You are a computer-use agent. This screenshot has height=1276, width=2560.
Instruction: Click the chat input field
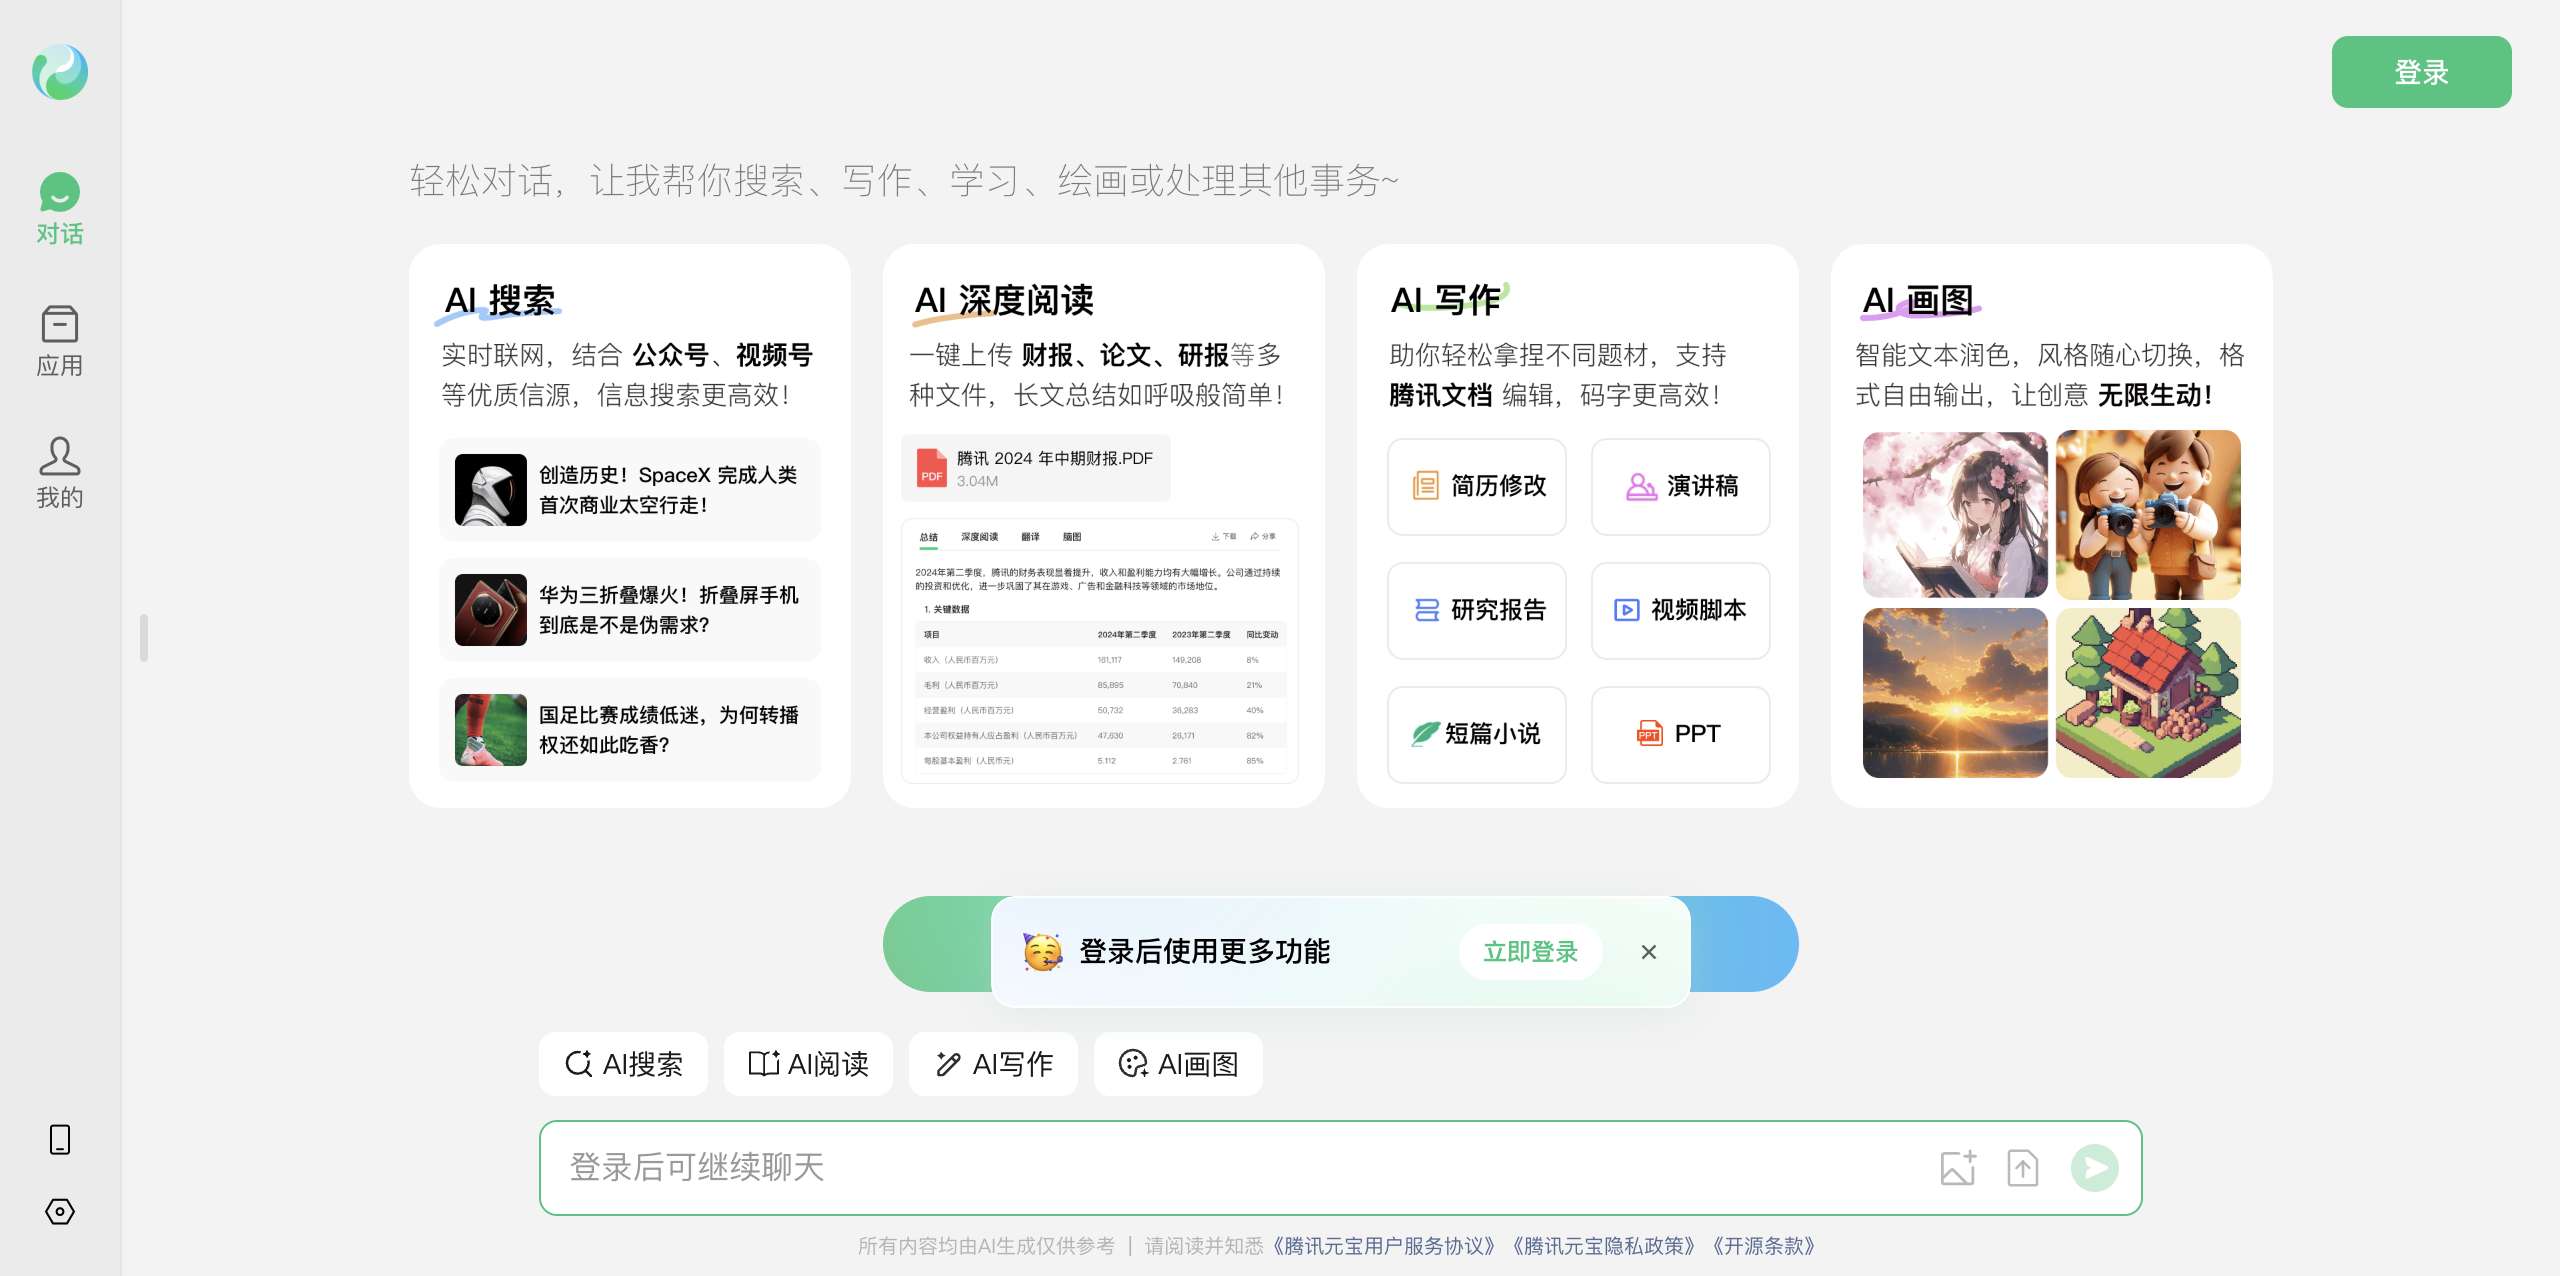click(x=1200, y=1167)
